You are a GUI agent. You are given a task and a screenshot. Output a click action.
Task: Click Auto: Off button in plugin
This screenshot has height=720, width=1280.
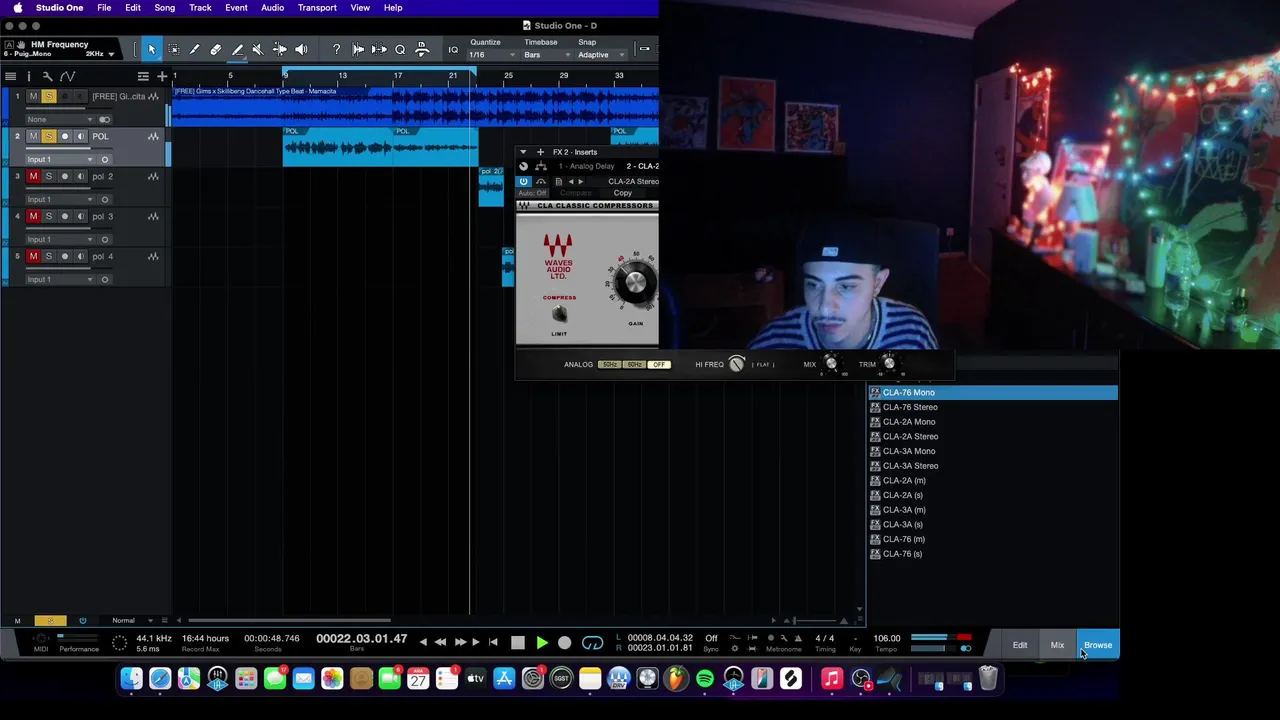coord(532,193)
